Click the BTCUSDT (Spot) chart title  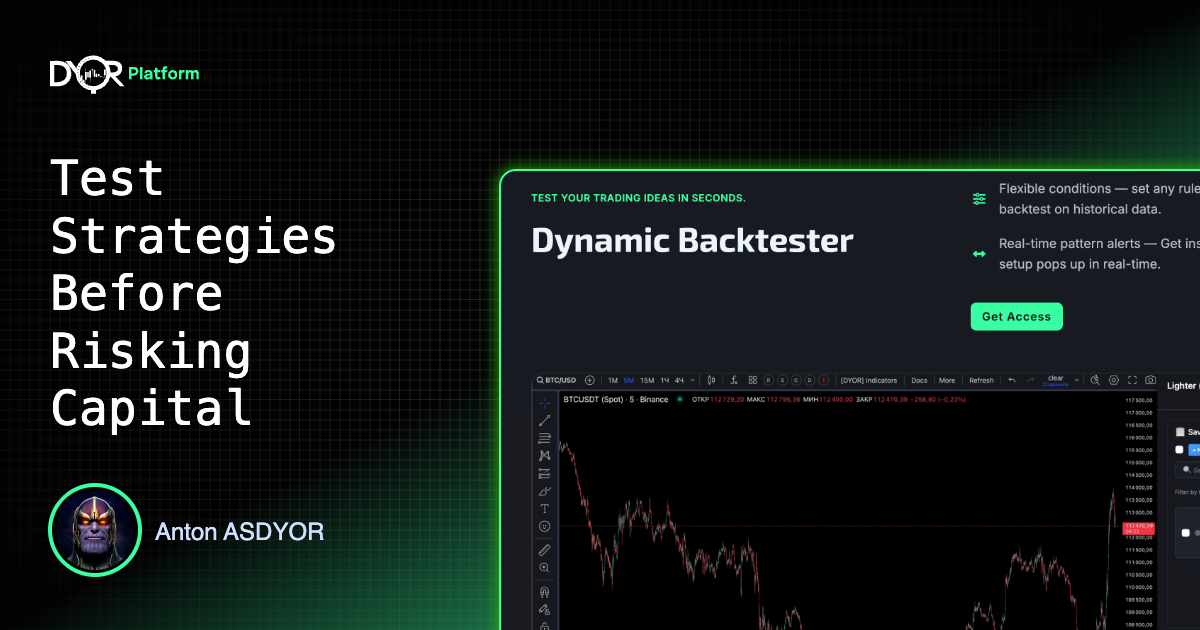(615, 399)
